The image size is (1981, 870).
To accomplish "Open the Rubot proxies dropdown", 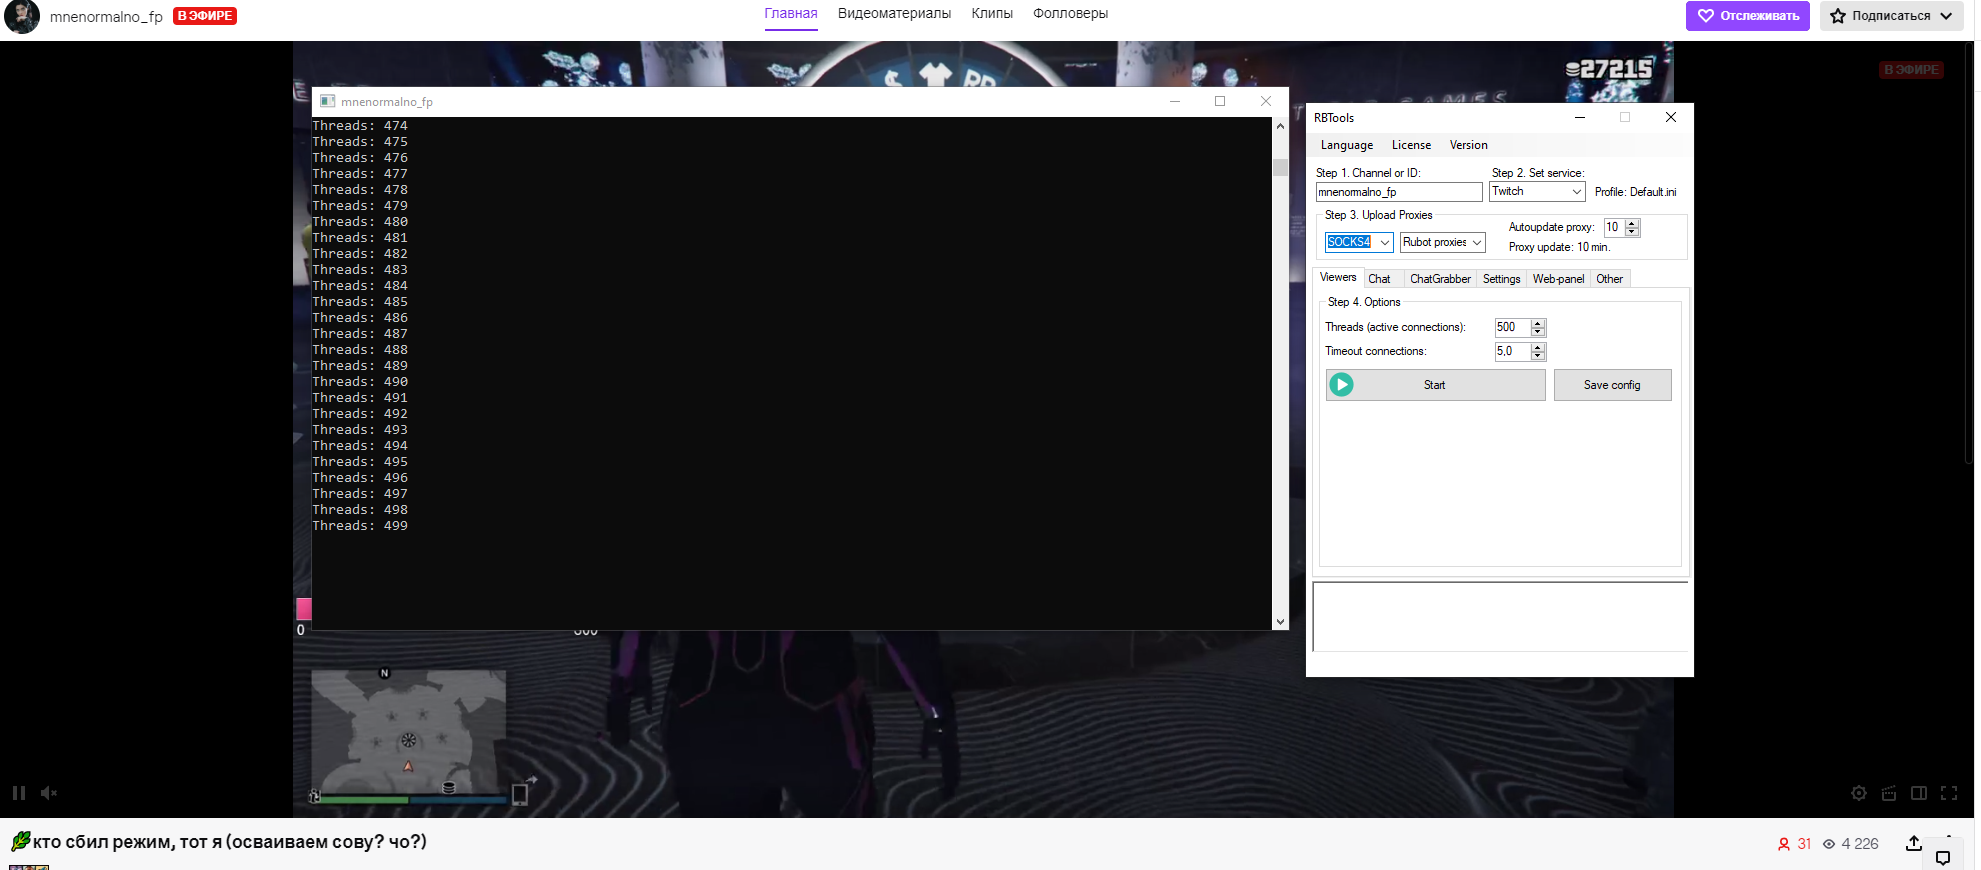I will [x=1476, y=243].
